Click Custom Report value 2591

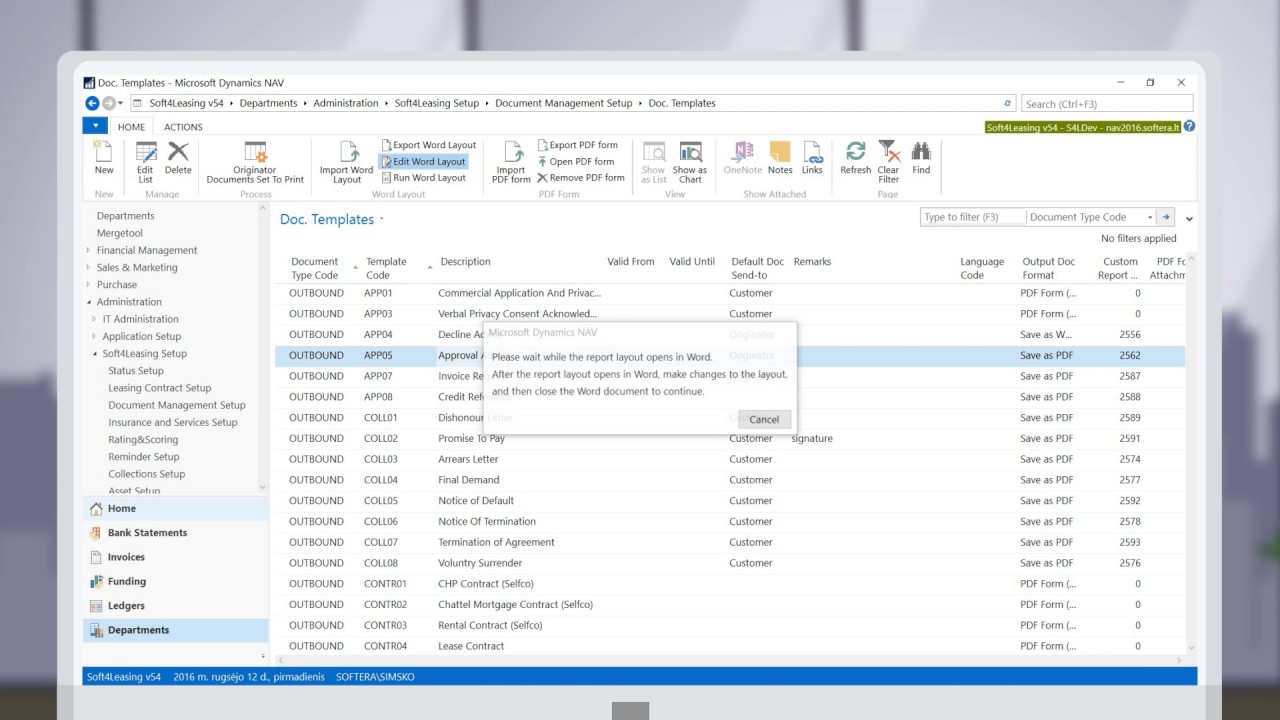point(1130,438)
